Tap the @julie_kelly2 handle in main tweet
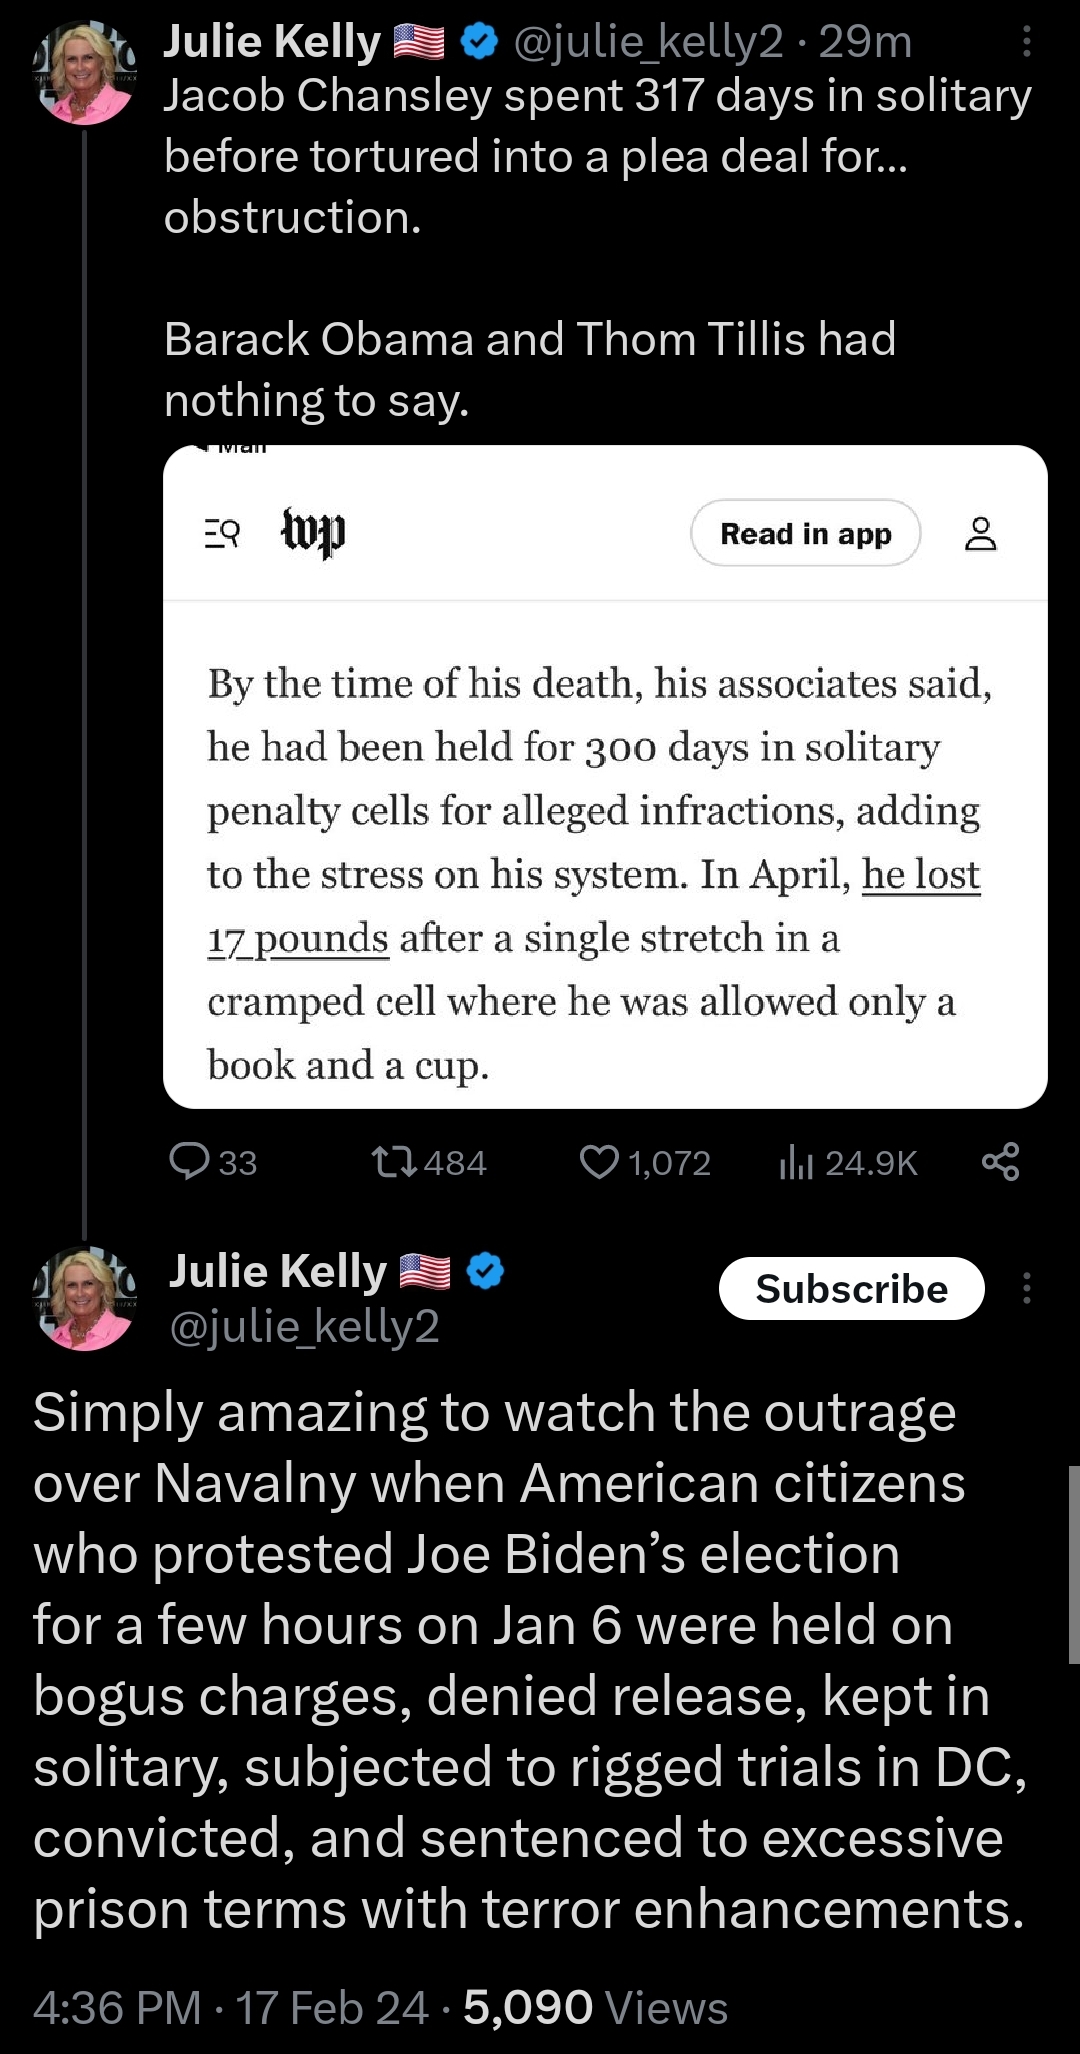 (x=305, y=1327)
